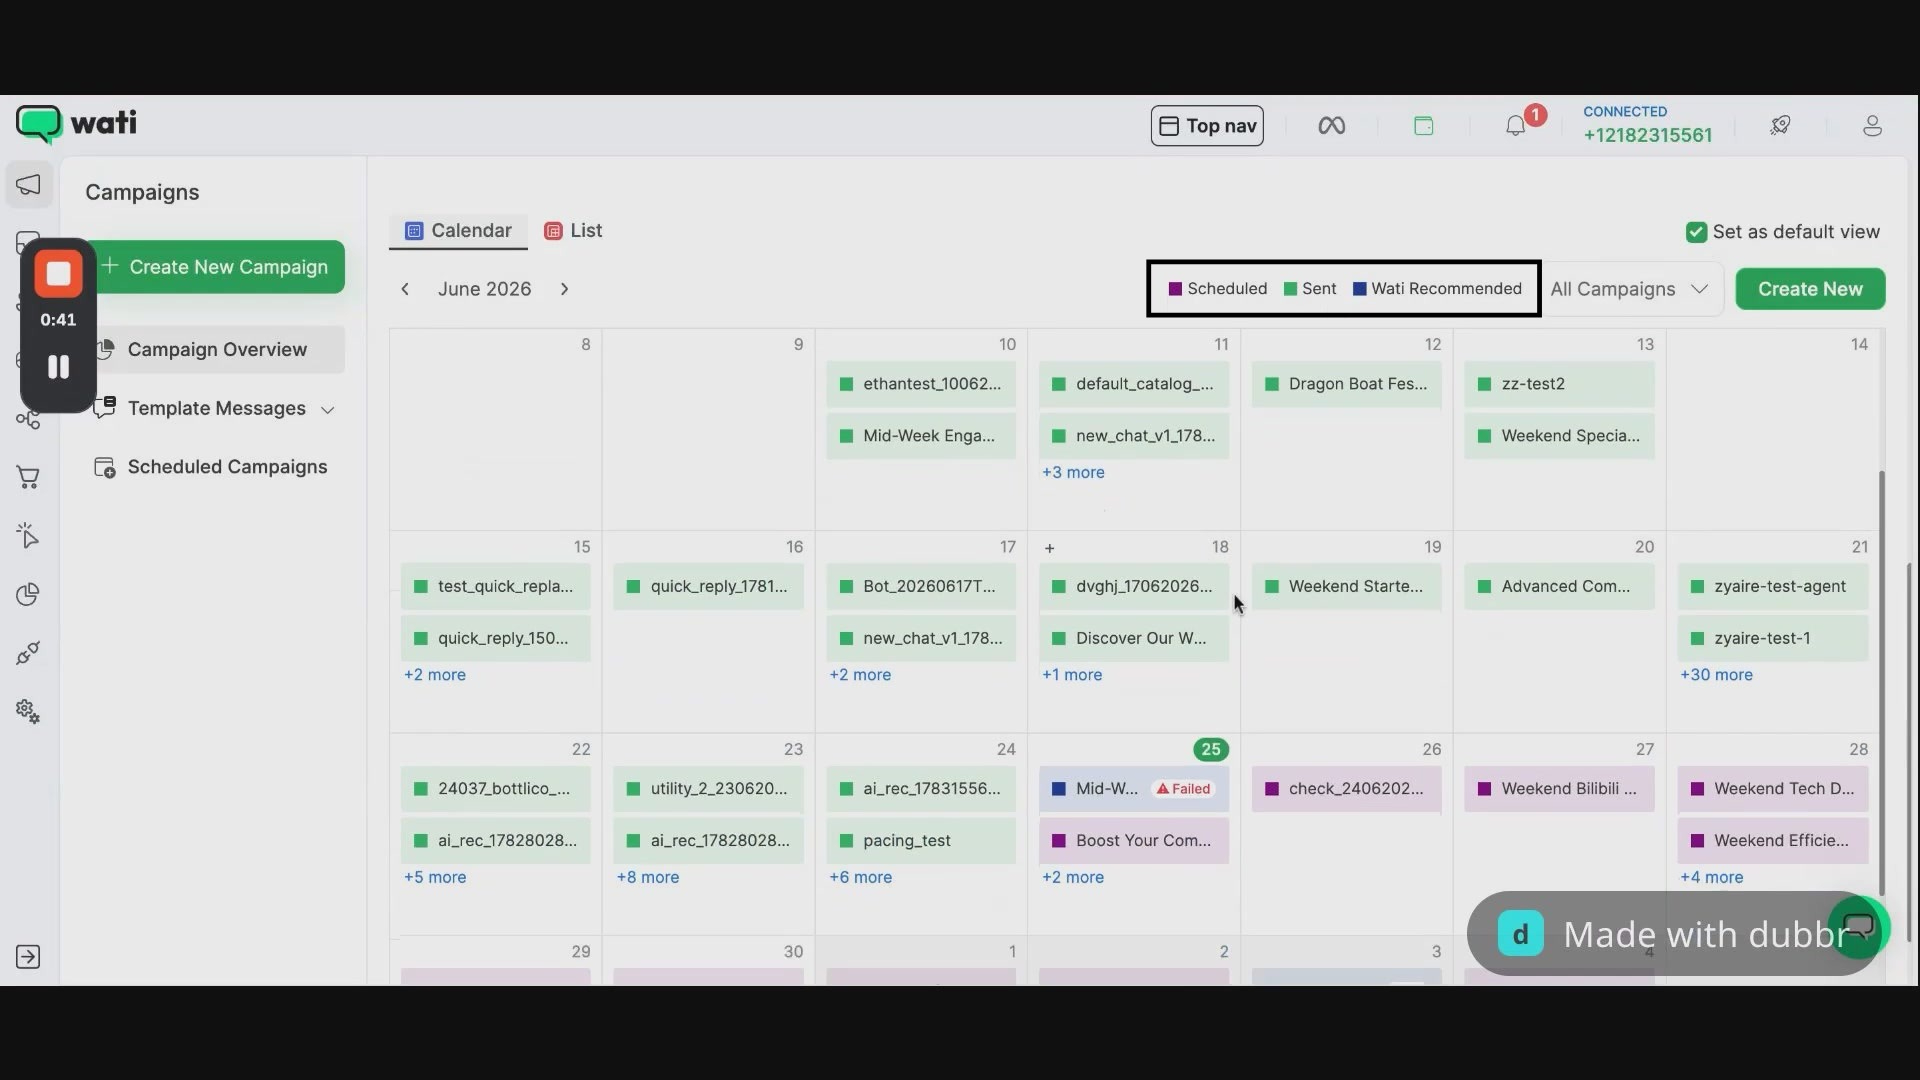Click the Create New button
The width and height of the screenshot is (1920, 1080).
(x=1810, y=289)
